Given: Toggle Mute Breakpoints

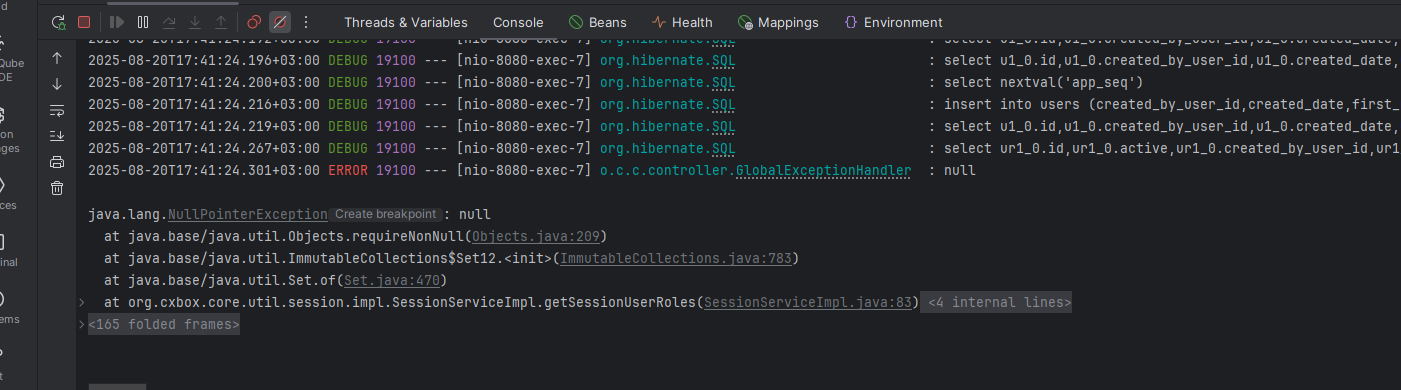Looking at the screenshot, I should (x=280, y=21).
